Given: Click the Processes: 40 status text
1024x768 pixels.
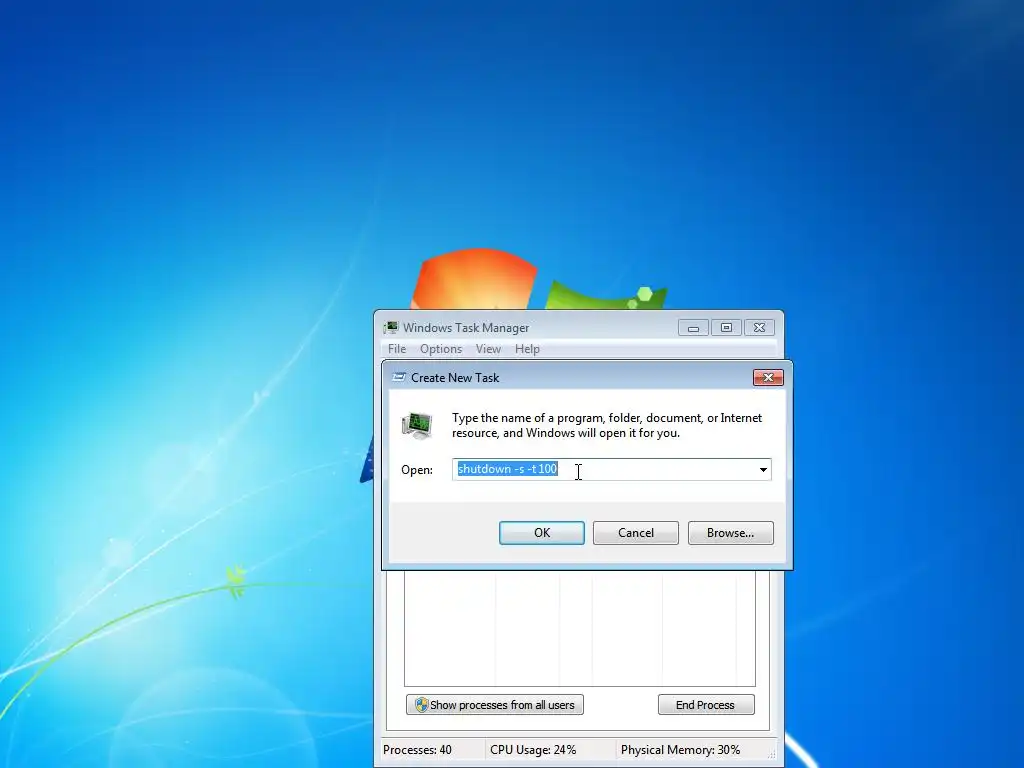Looking at the screenshot, I should (417, 750).
